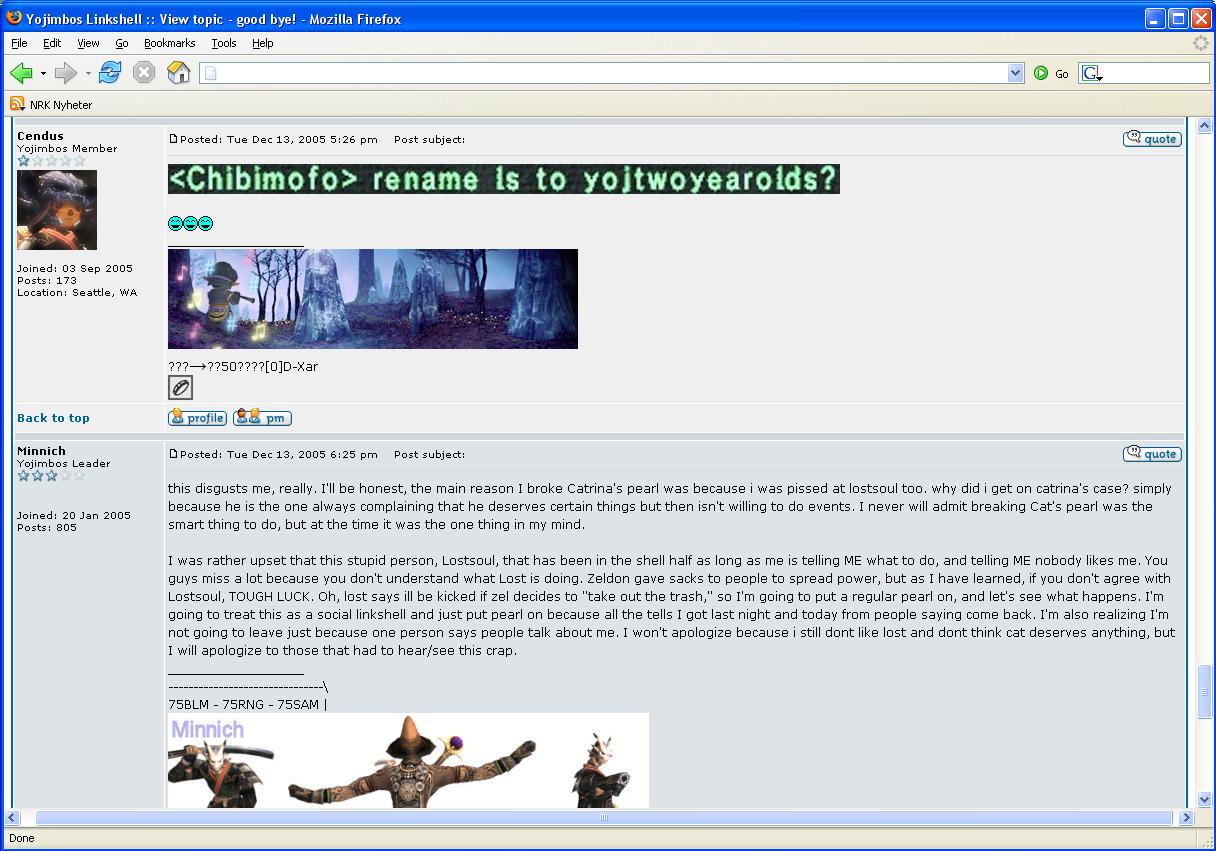View Cendus's profile
The height and width of the screenshot is (851, 1216).
pyautogui.click(x=197, y=418)
